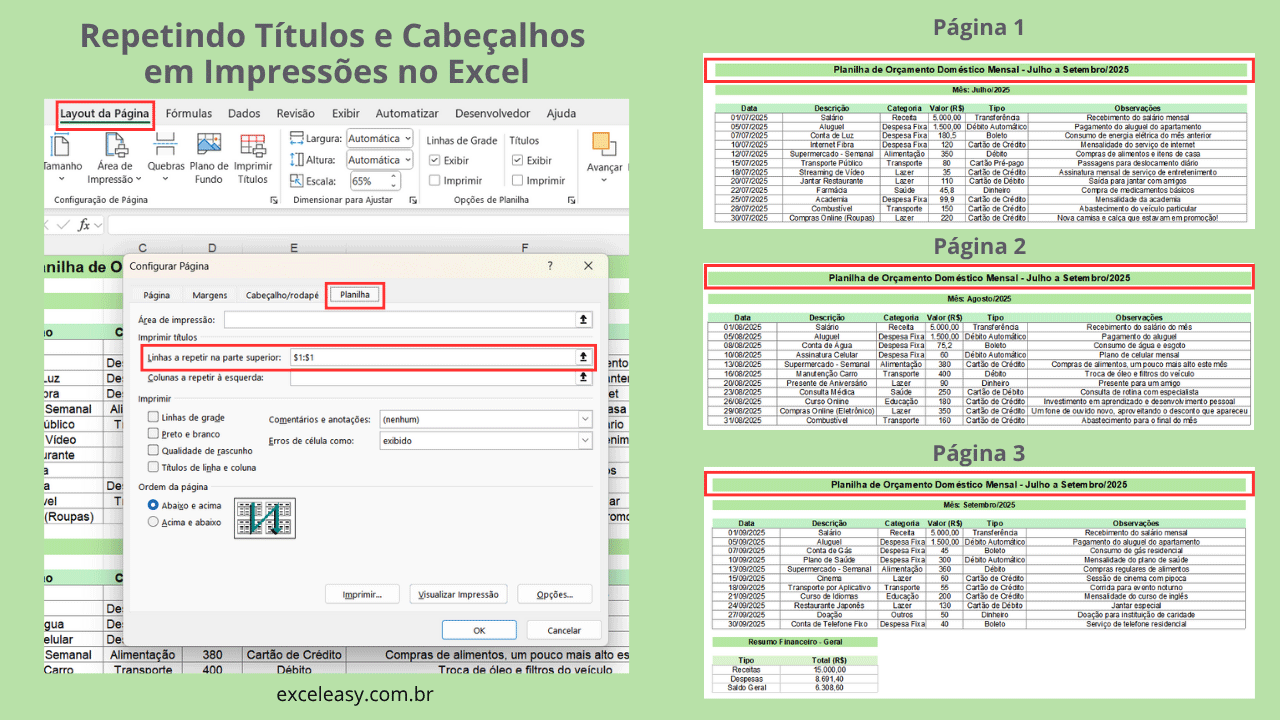
Task: Select the Acima e abaixo radio button
Action: point(153,522)
